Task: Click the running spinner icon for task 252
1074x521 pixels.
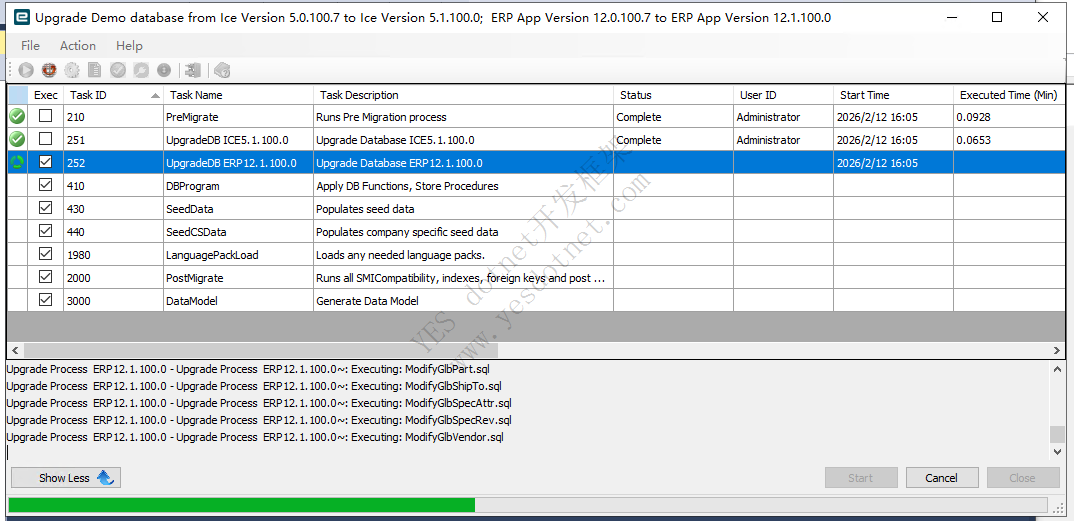Action: click(17, 163)
